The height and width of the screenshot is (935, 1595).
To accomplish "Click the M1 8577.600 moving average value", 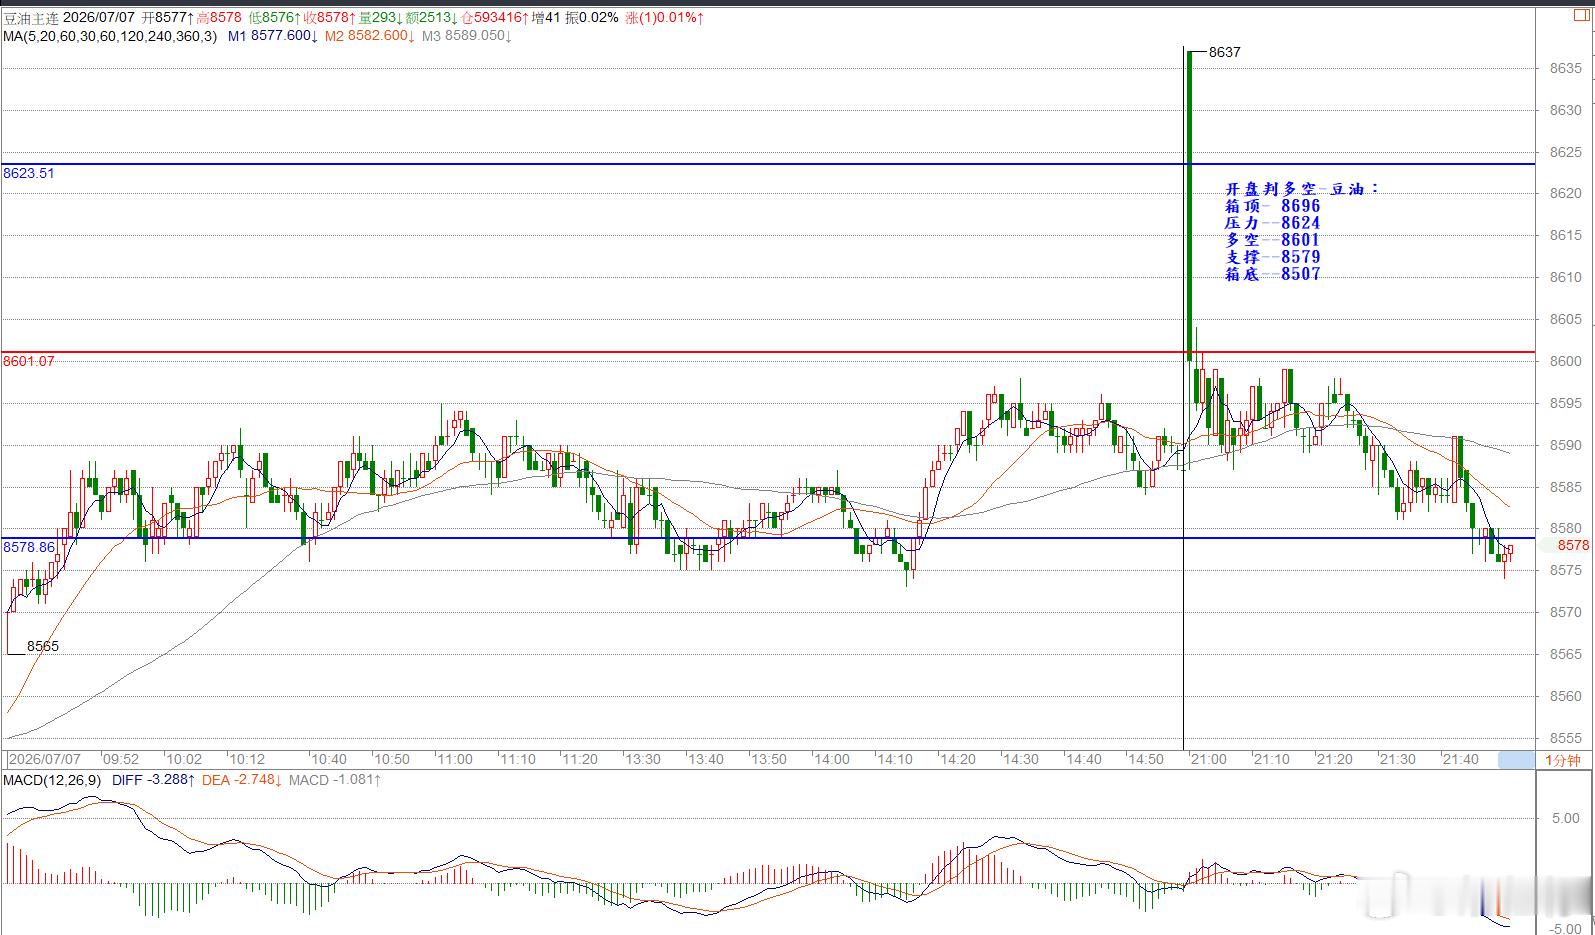I will click(x=273, y=36).
